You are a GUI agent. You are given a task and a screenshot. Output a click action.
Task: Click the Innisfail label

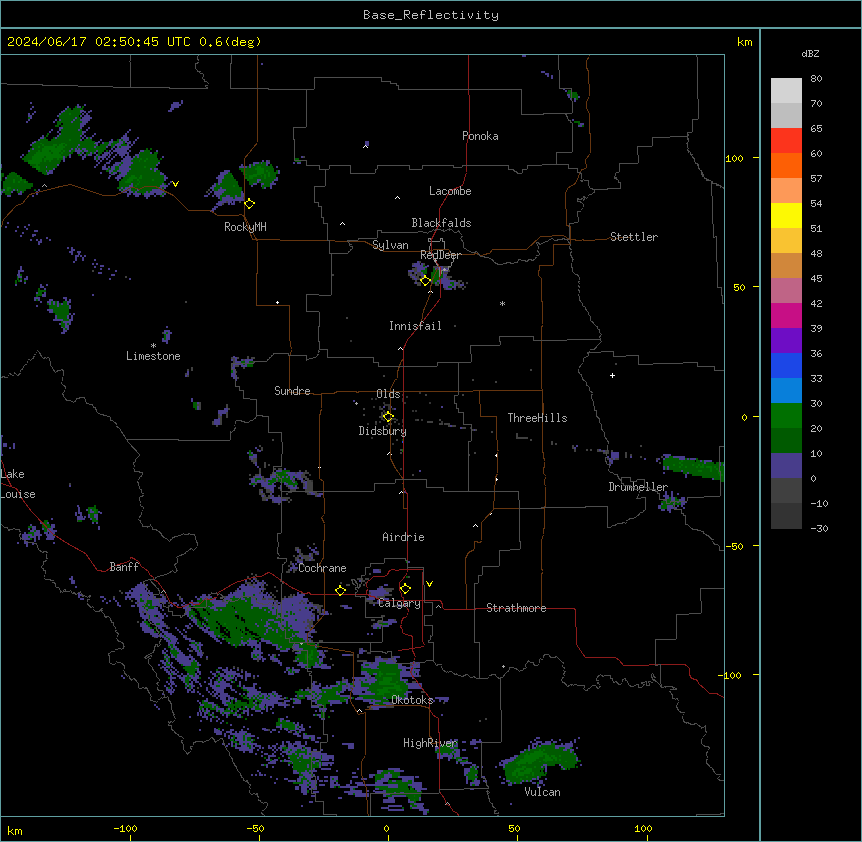(x=415, y=326)
